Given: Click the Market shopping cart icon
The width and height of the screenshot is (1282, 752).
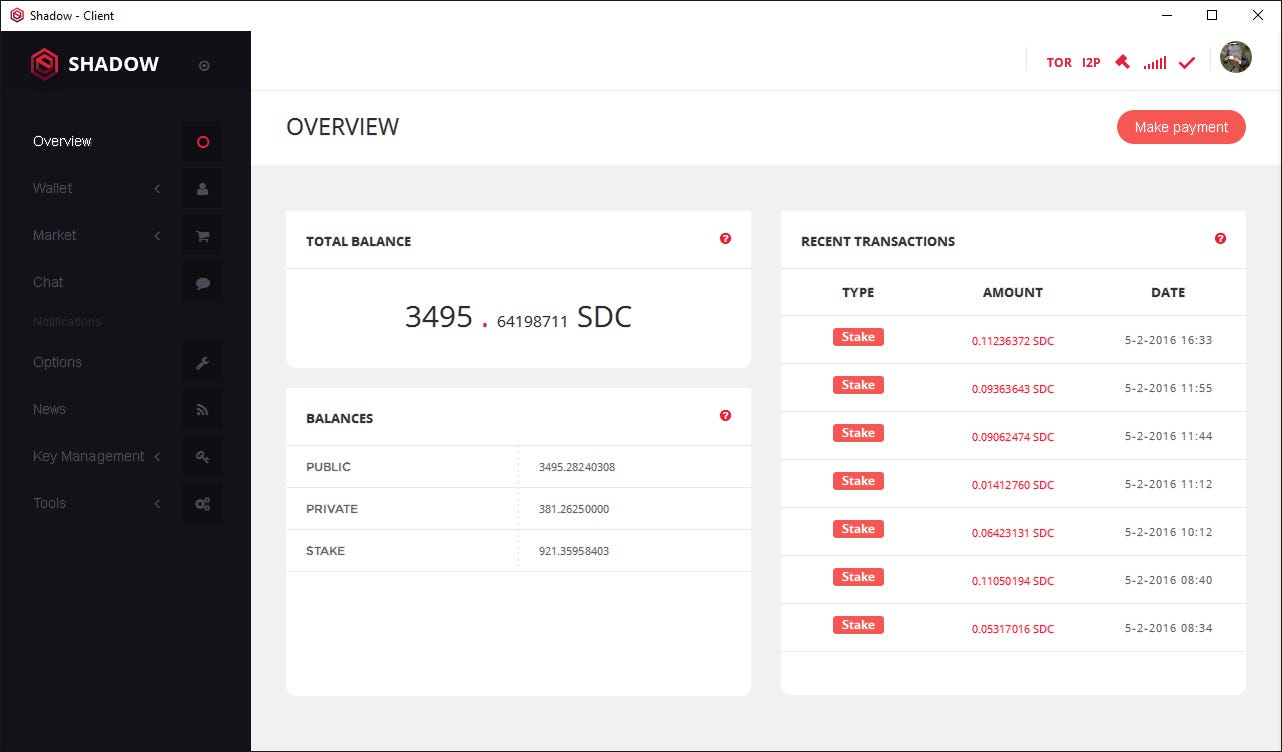Looking at the screenshot, I should [202, 235].
